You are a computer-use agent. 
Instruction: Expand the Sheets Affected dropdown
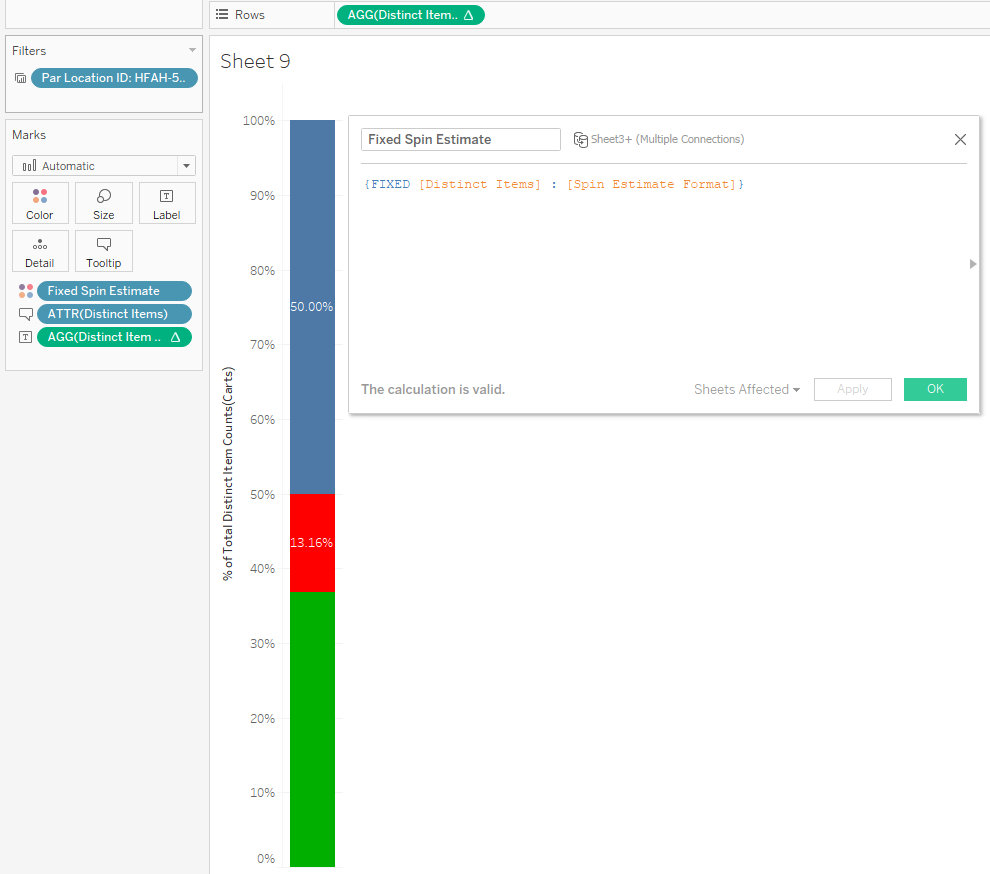(747, 390)
